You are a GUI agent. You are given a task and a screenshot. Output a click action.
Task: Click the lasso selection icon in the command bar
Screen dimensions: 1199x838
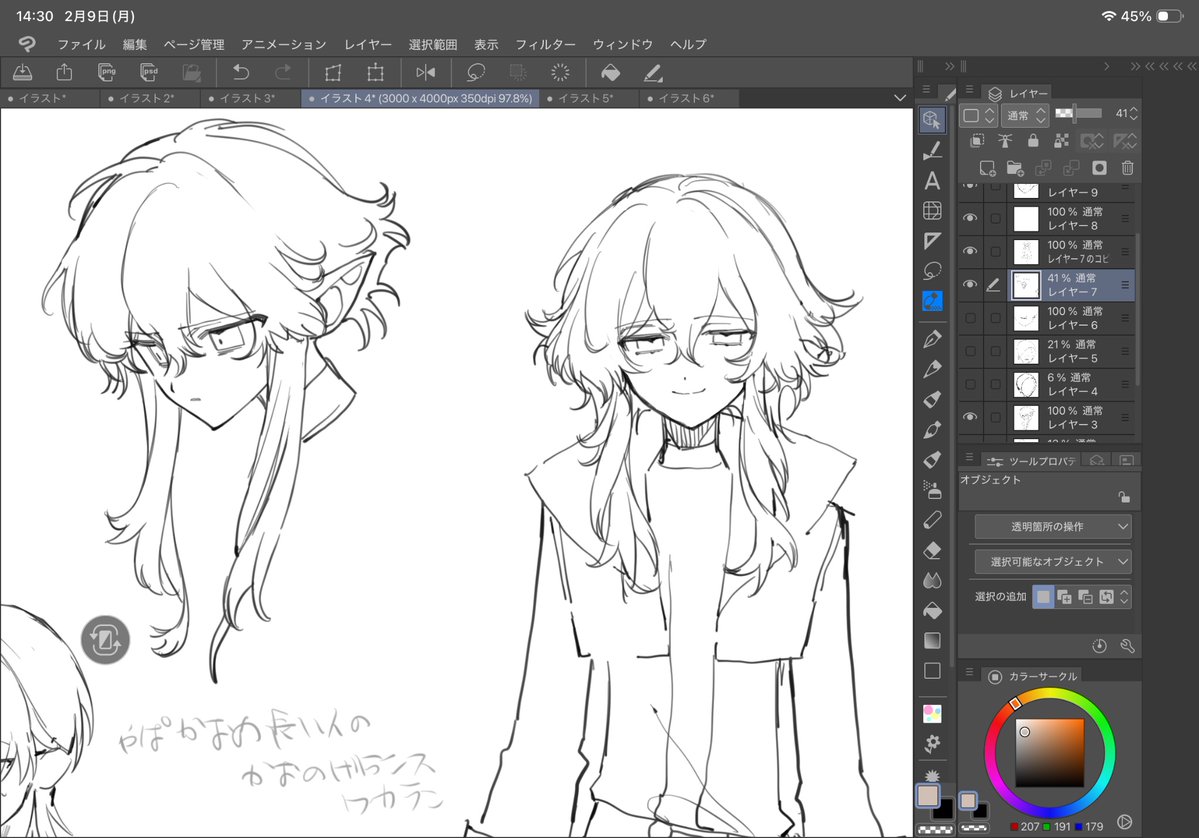point(476,73)
